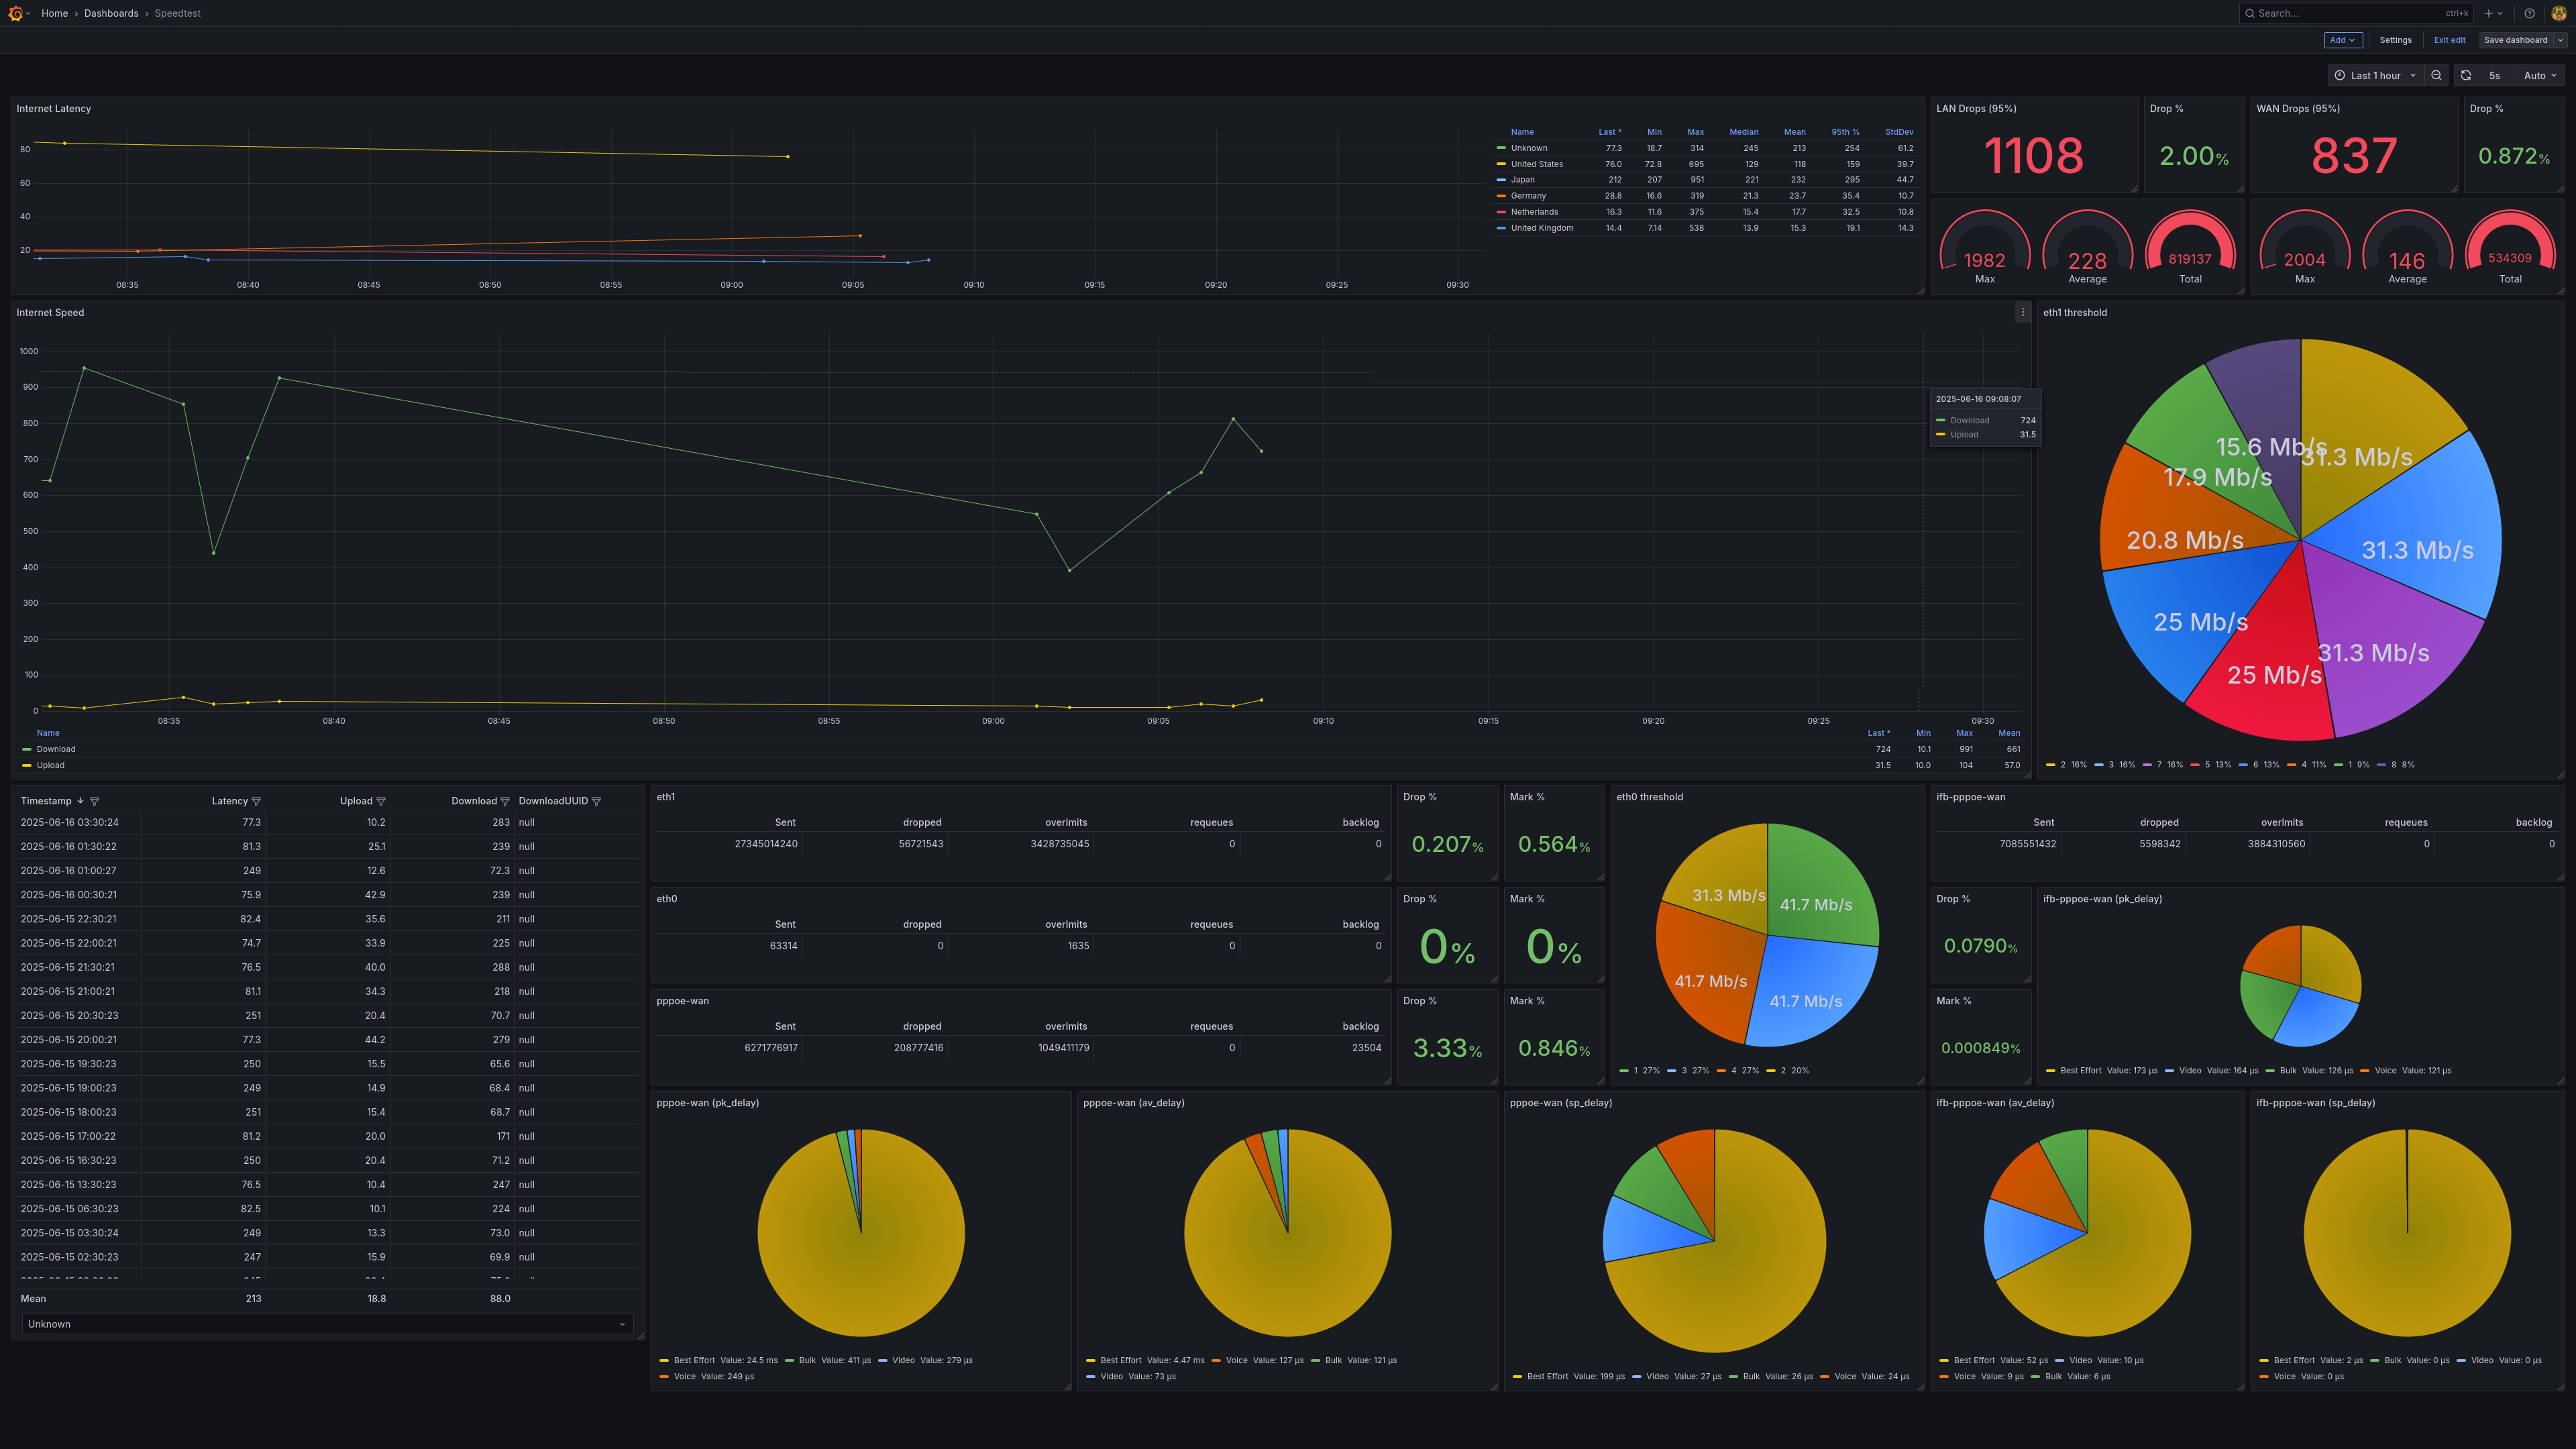Expand the breadcrumb chevron next to Grafana logo
2576x1449 pixels.
(29, 13)
